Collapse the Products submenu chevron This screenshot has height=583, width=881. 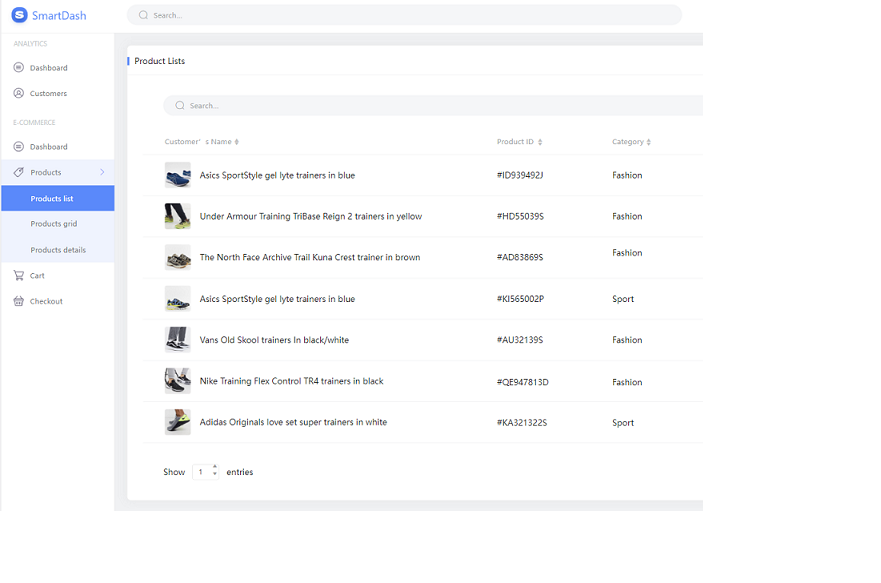(x=102, y=173)
